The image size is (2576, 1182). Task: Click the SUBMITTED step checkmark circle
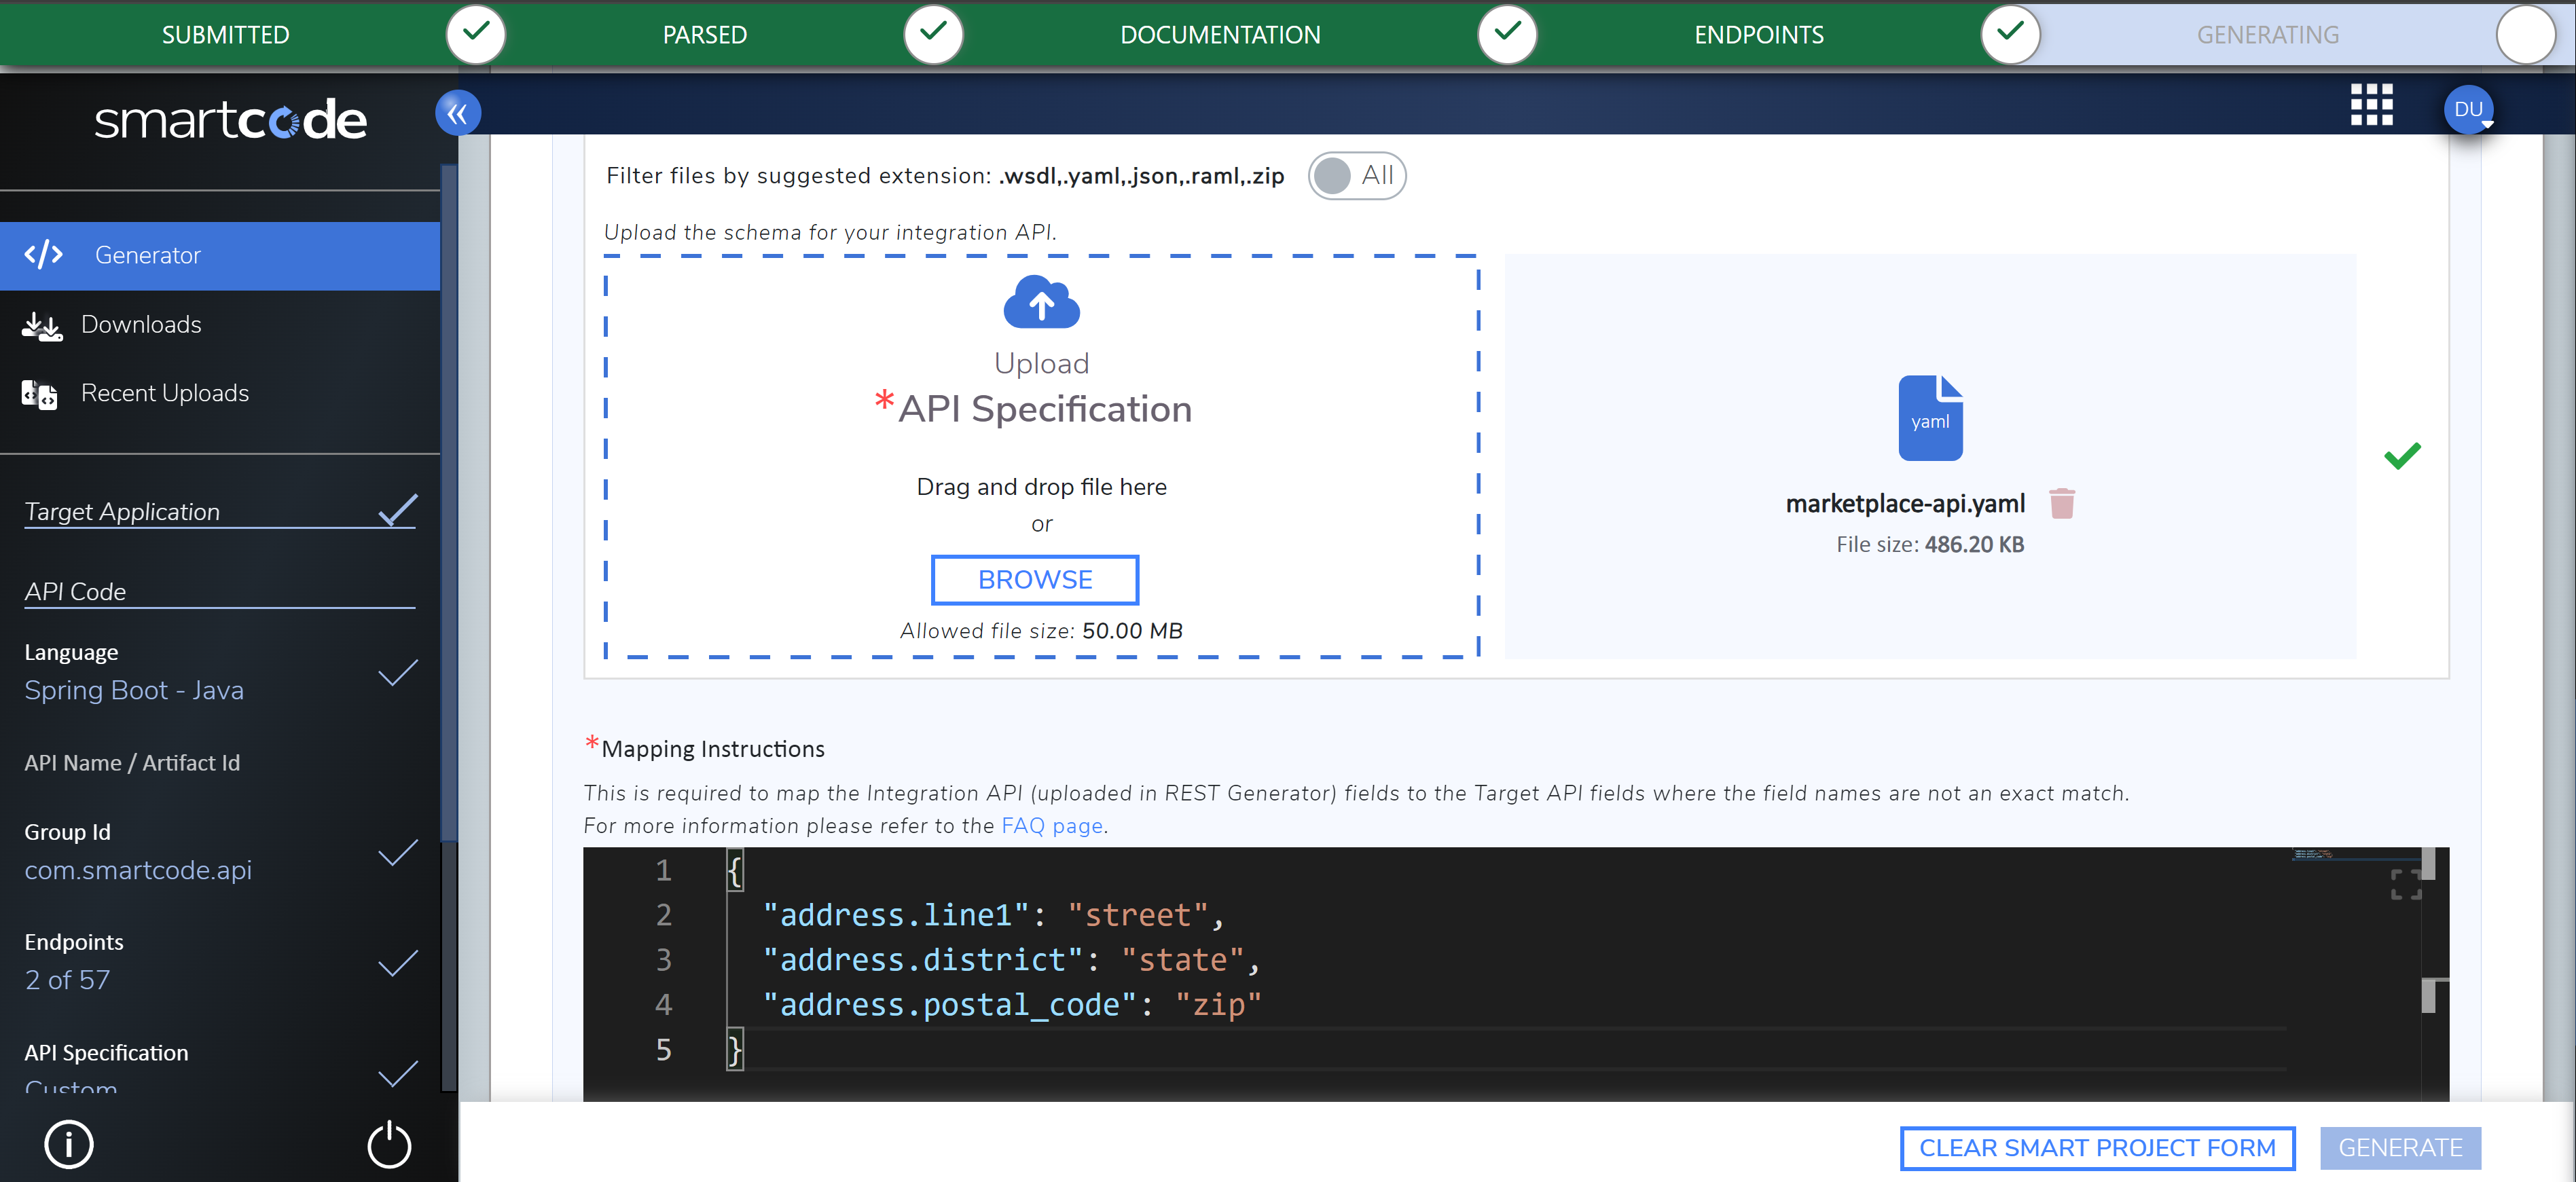pos(476,35)
